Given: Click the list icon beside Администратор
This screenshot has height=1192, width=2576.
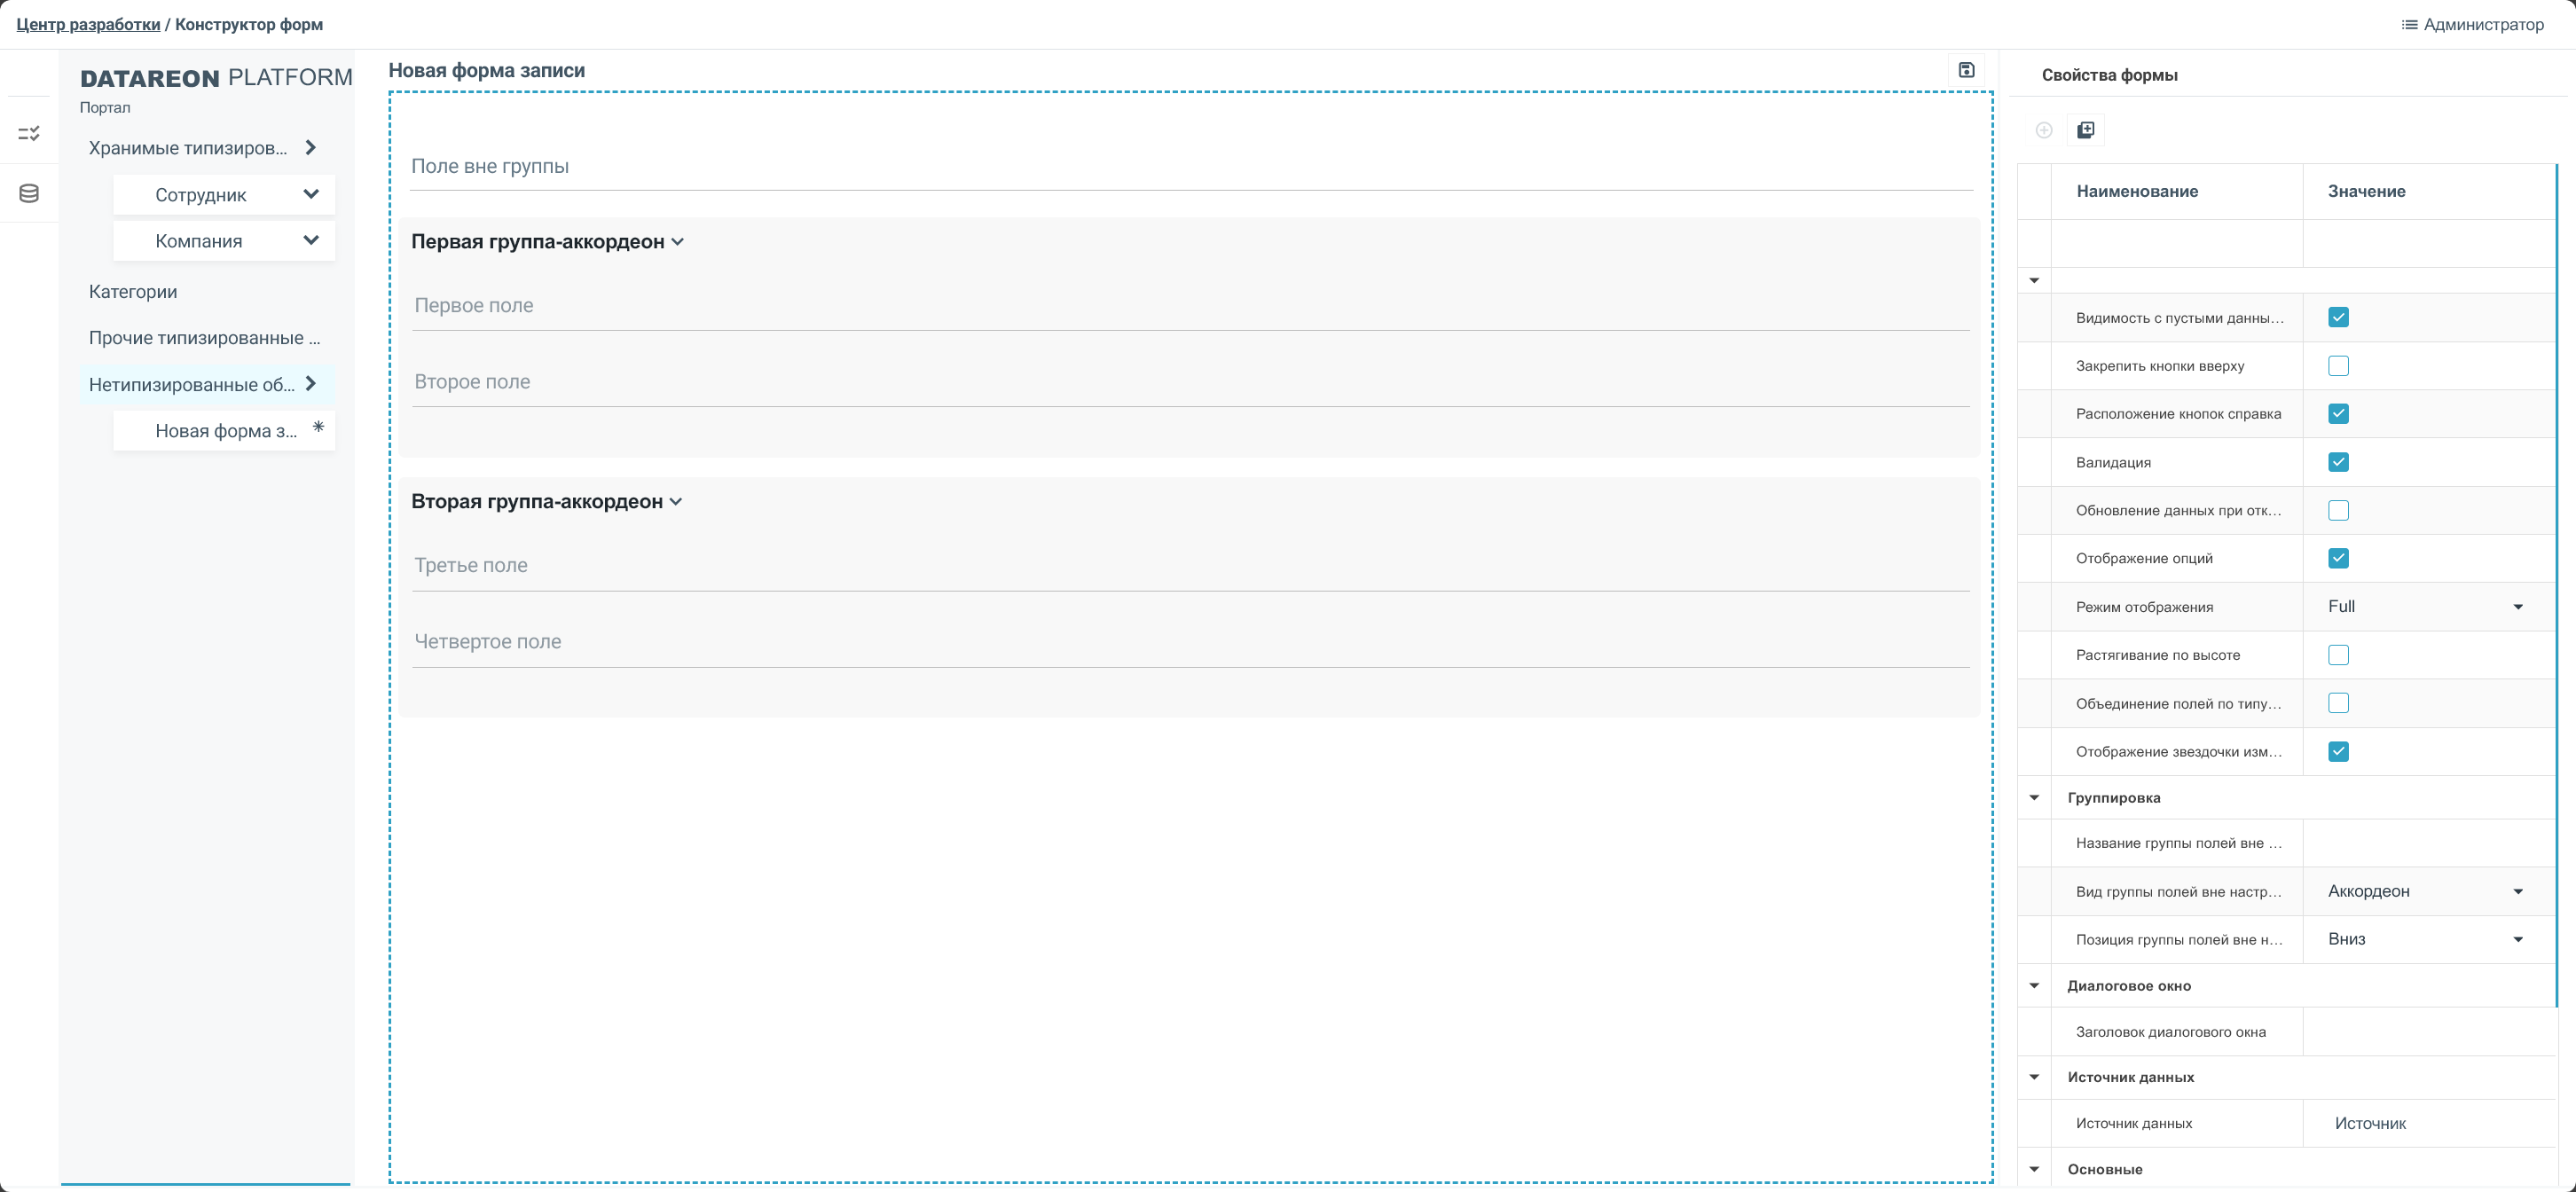Looking at the screenshot, I should (2409, 25).
